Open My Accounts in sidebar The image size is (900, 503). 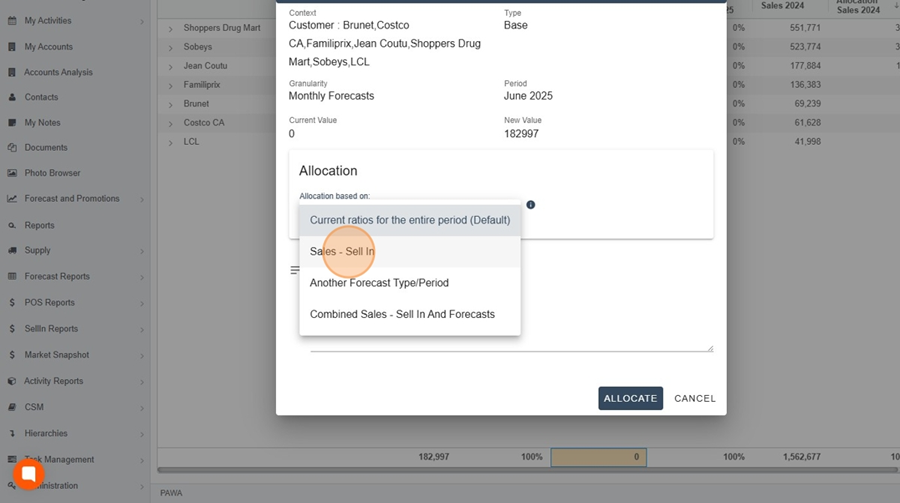(x=48, y=47)
